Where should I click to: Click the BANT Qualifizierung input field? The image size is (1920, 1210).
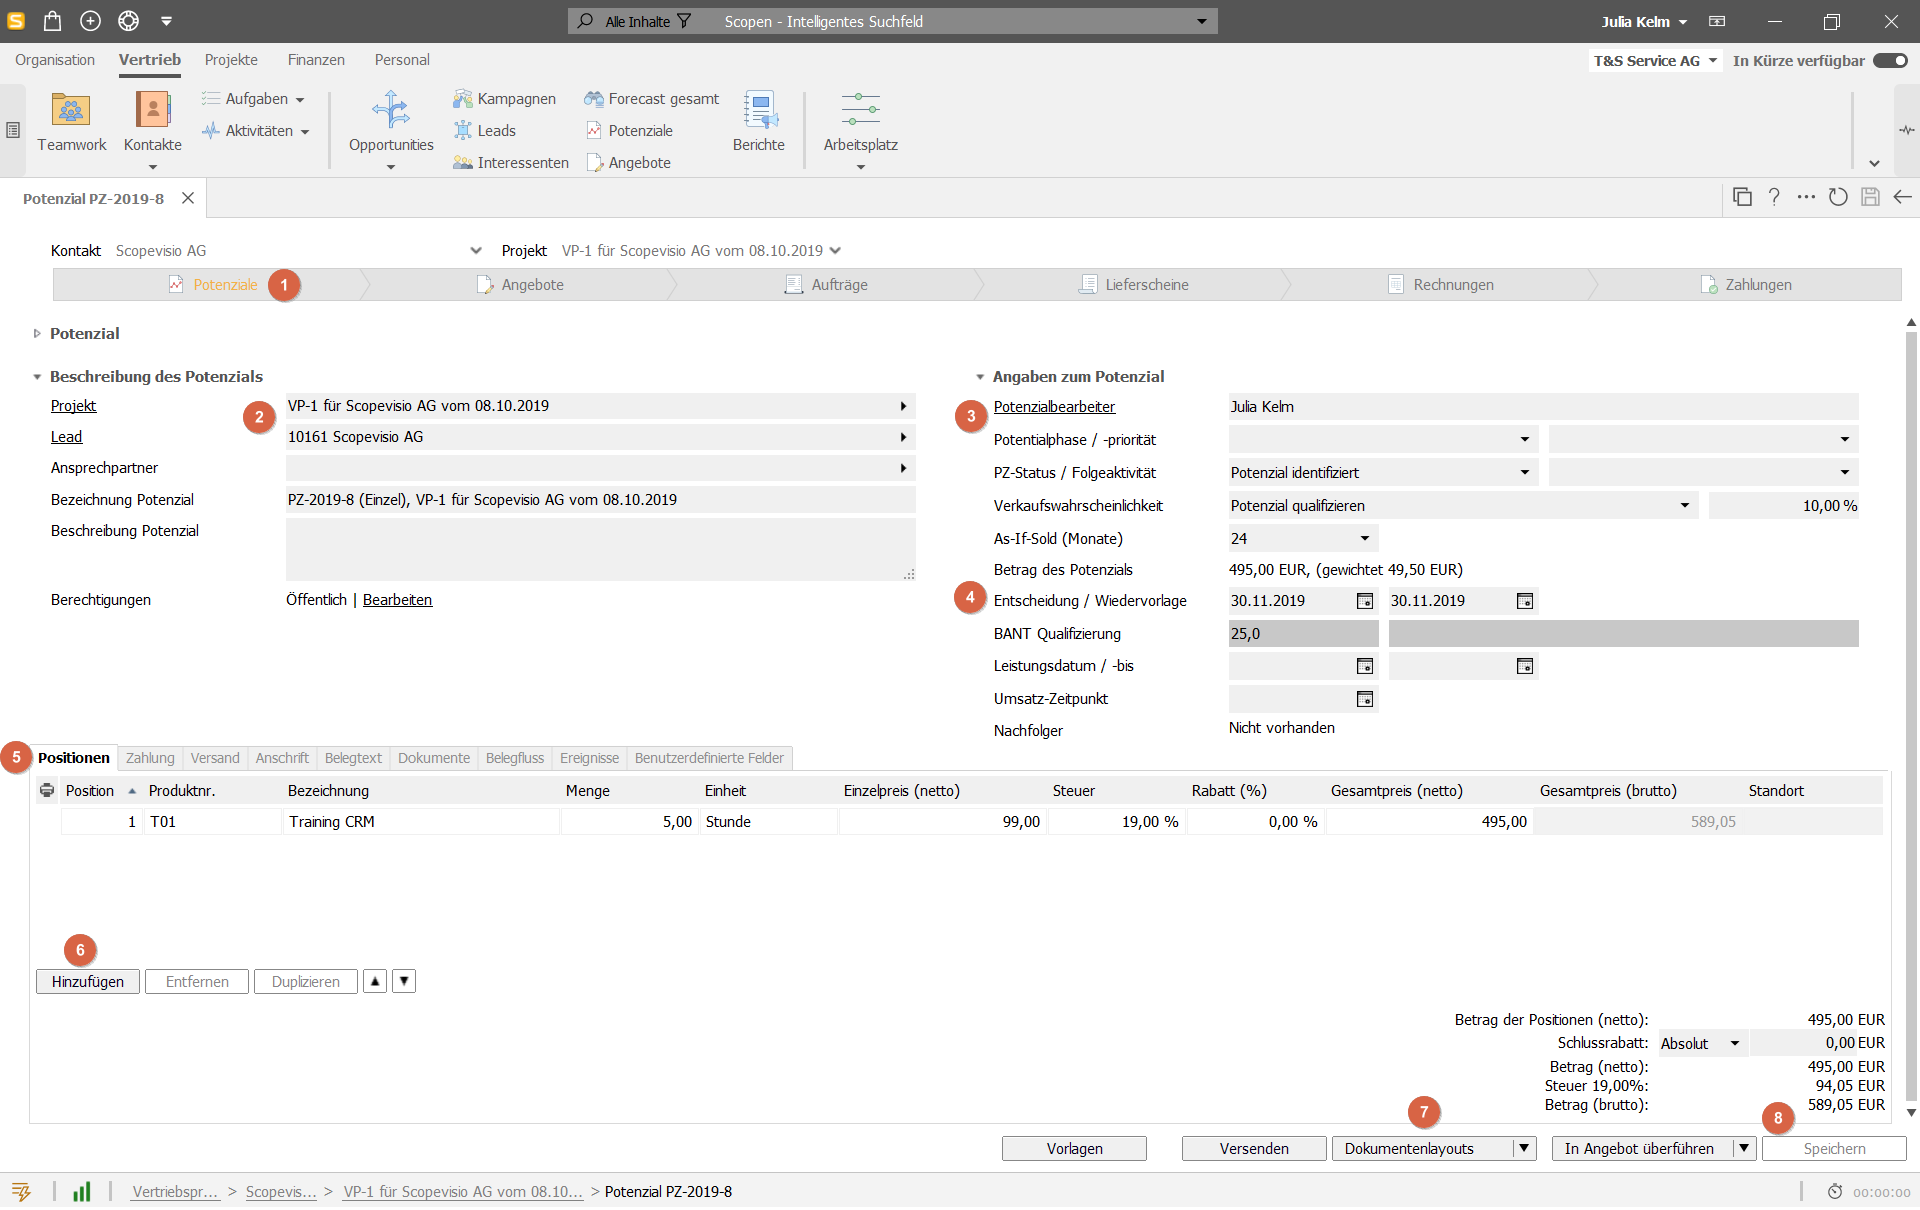point(1301,633)
